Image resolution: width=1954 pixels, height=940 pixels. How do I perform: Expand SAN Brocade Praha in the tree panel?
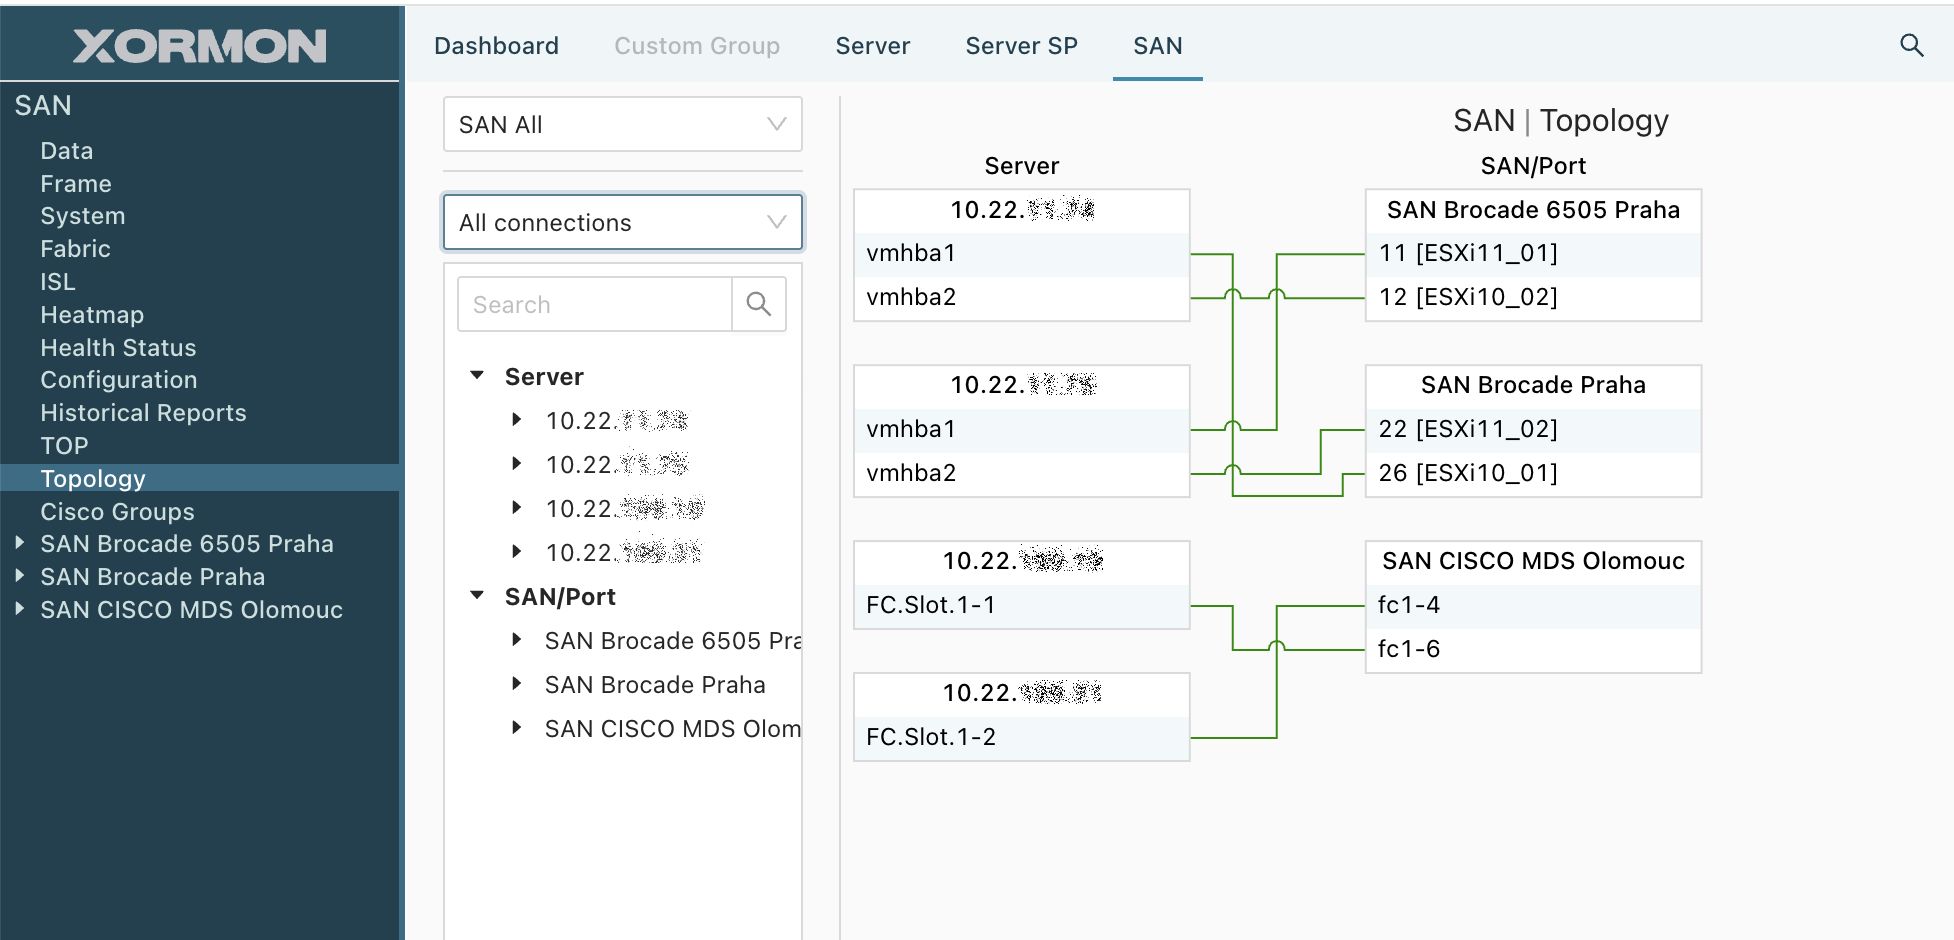tap(517, 684)
